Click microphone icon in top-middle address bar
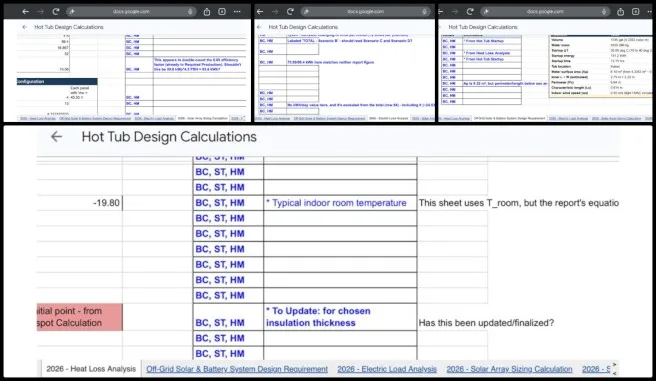Screen dimensions: 656x381 [x=425, y=12]
